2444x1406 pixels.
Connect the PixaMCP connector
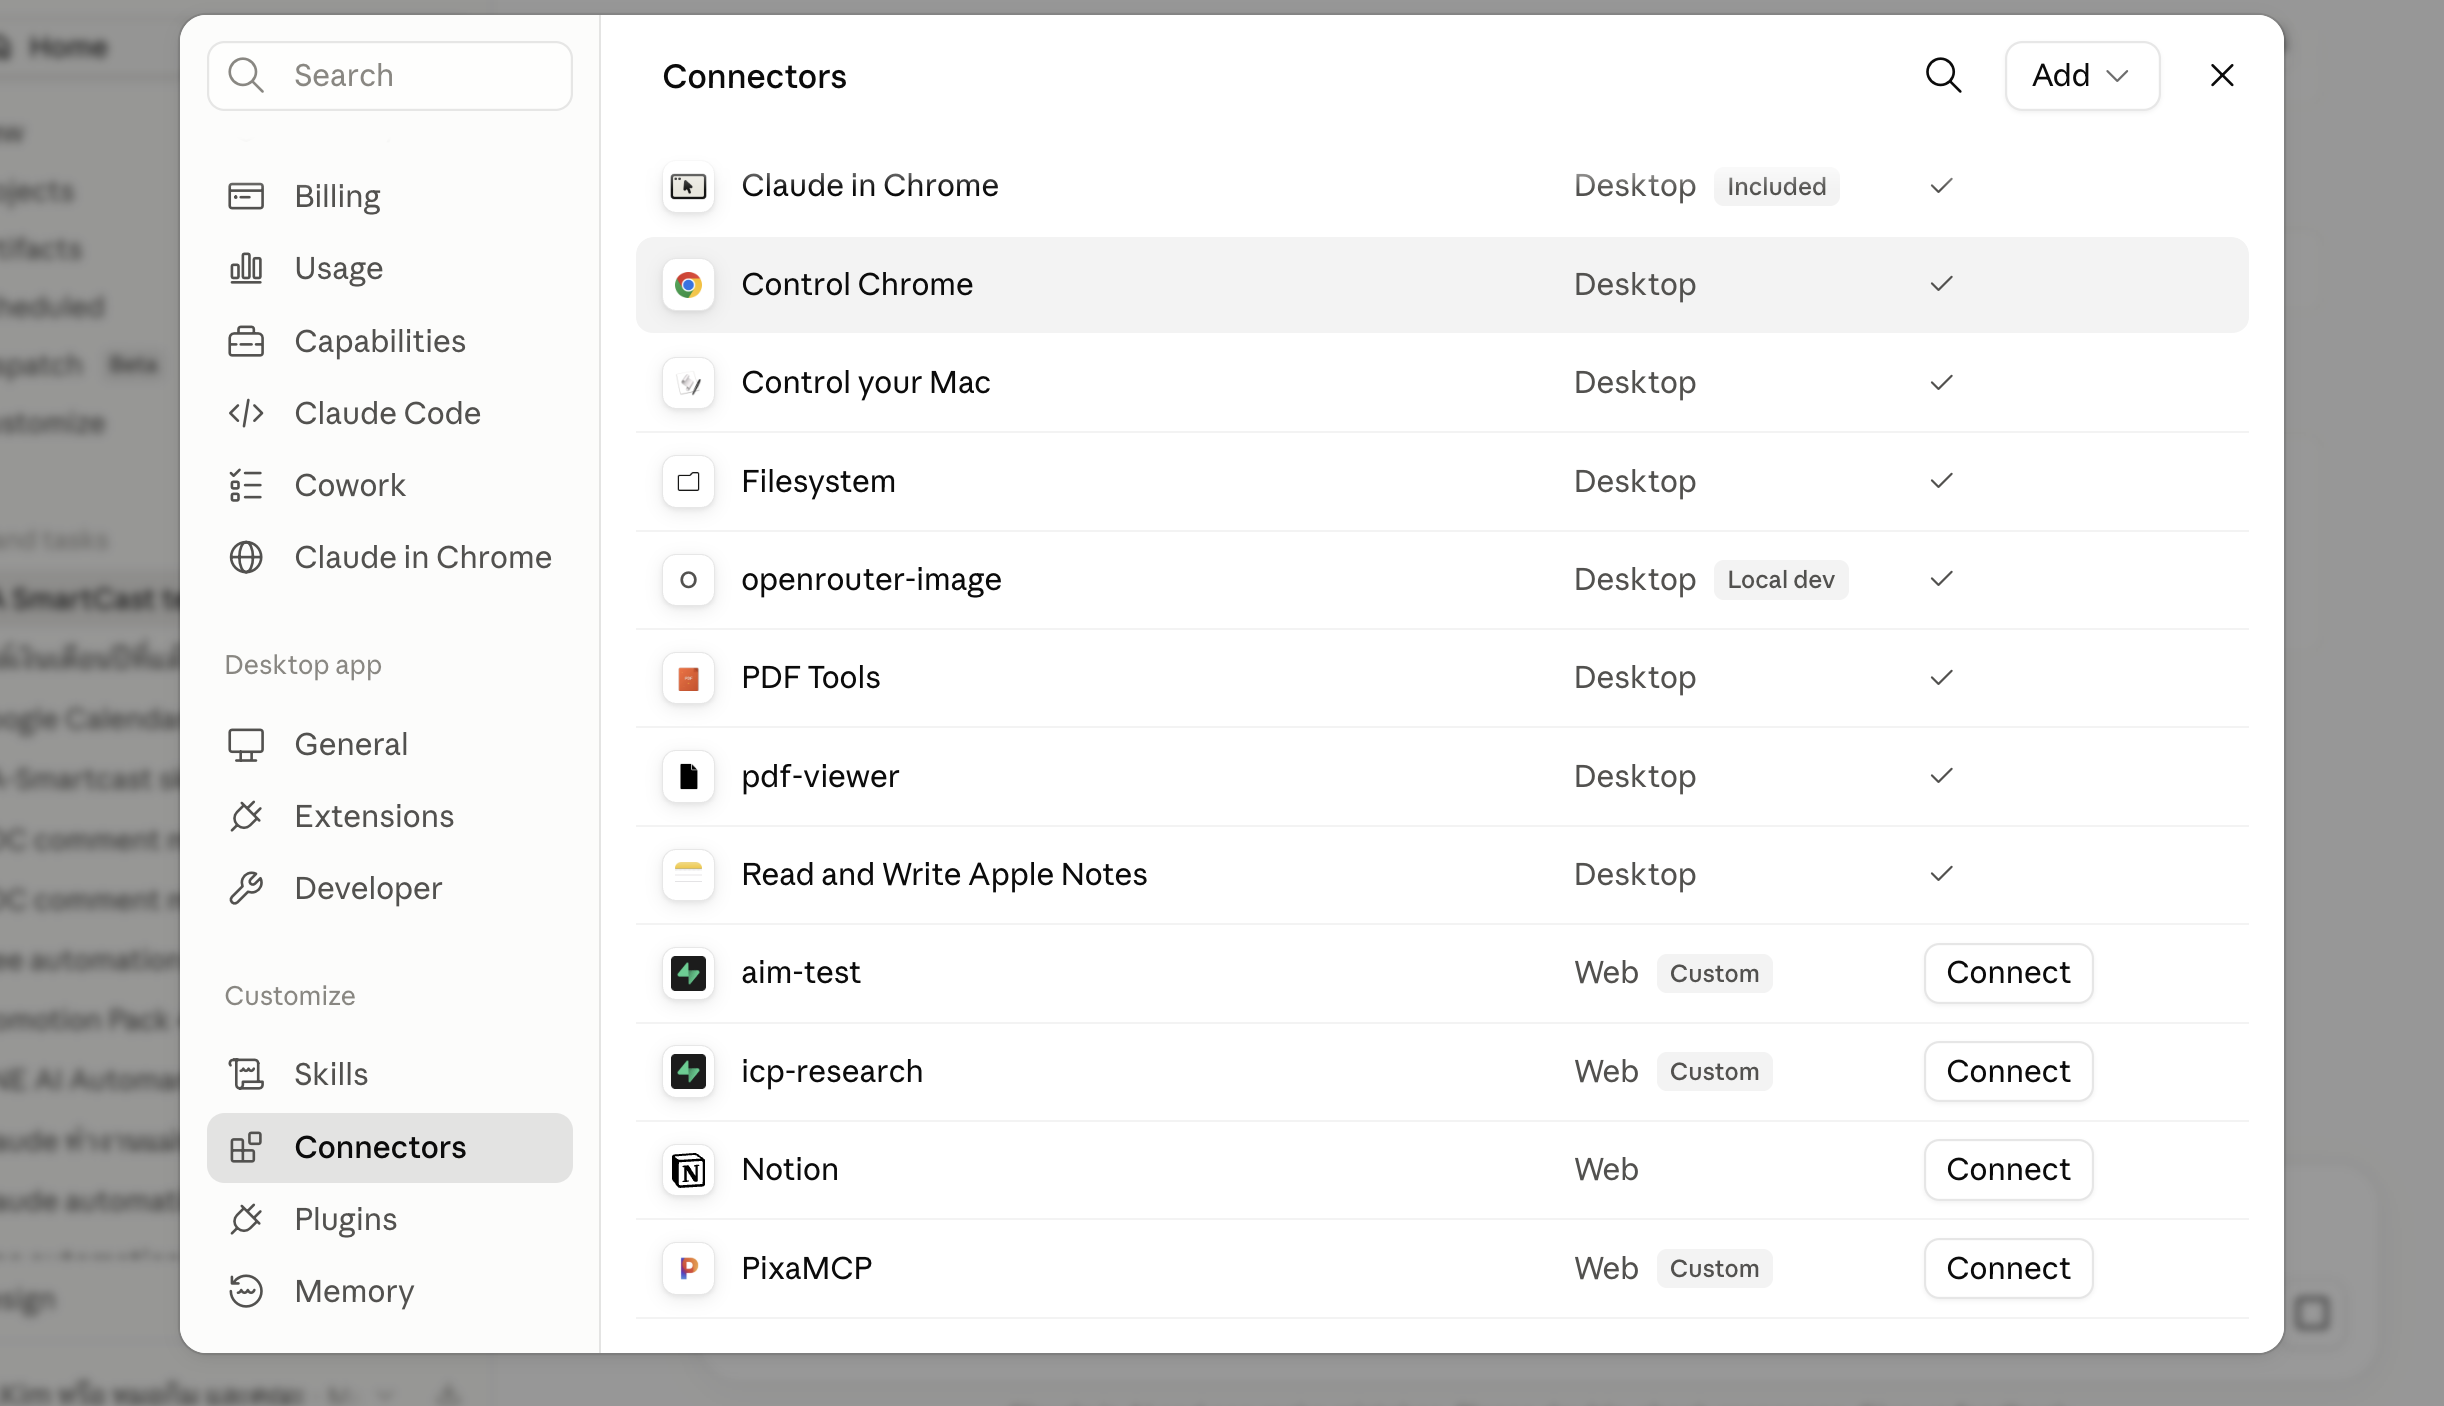point(2008,1269)
